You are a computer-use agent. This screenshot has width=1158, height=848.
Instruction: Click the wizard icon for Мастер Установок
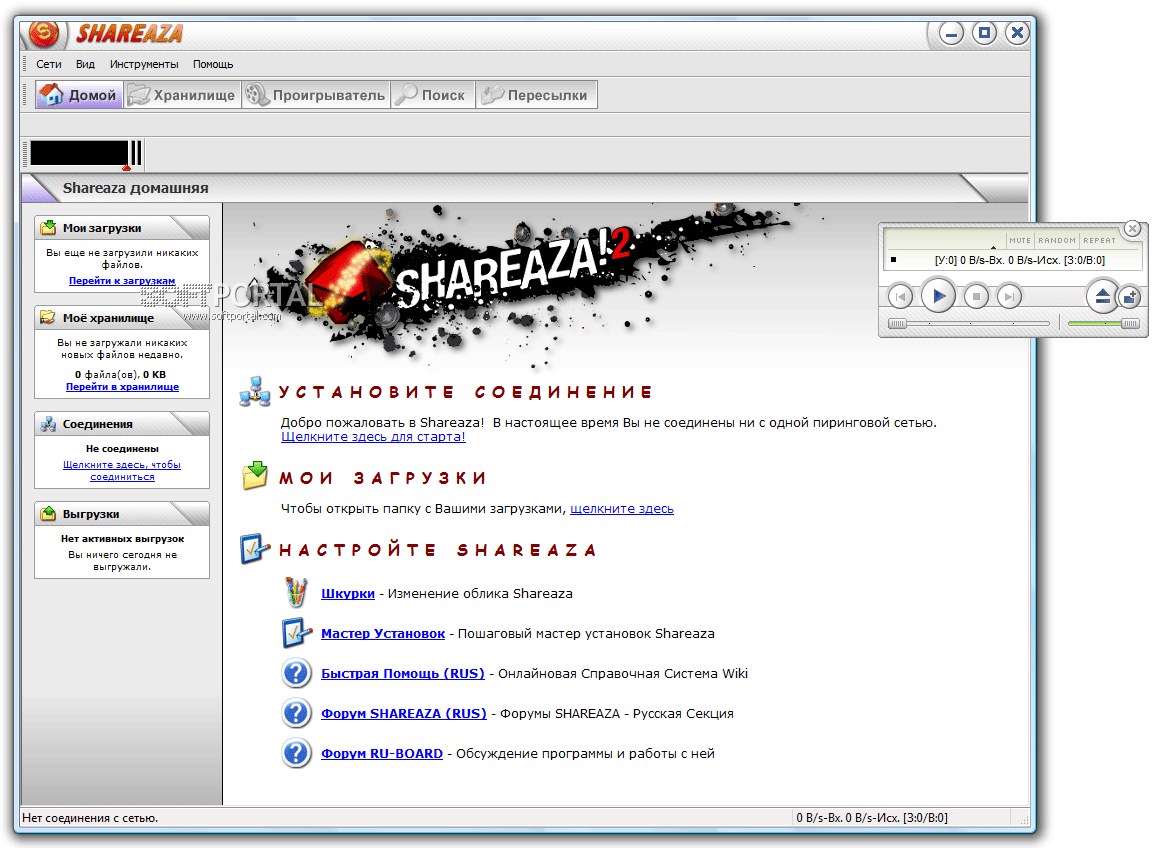pyautogui.click(x=297, y=633)
